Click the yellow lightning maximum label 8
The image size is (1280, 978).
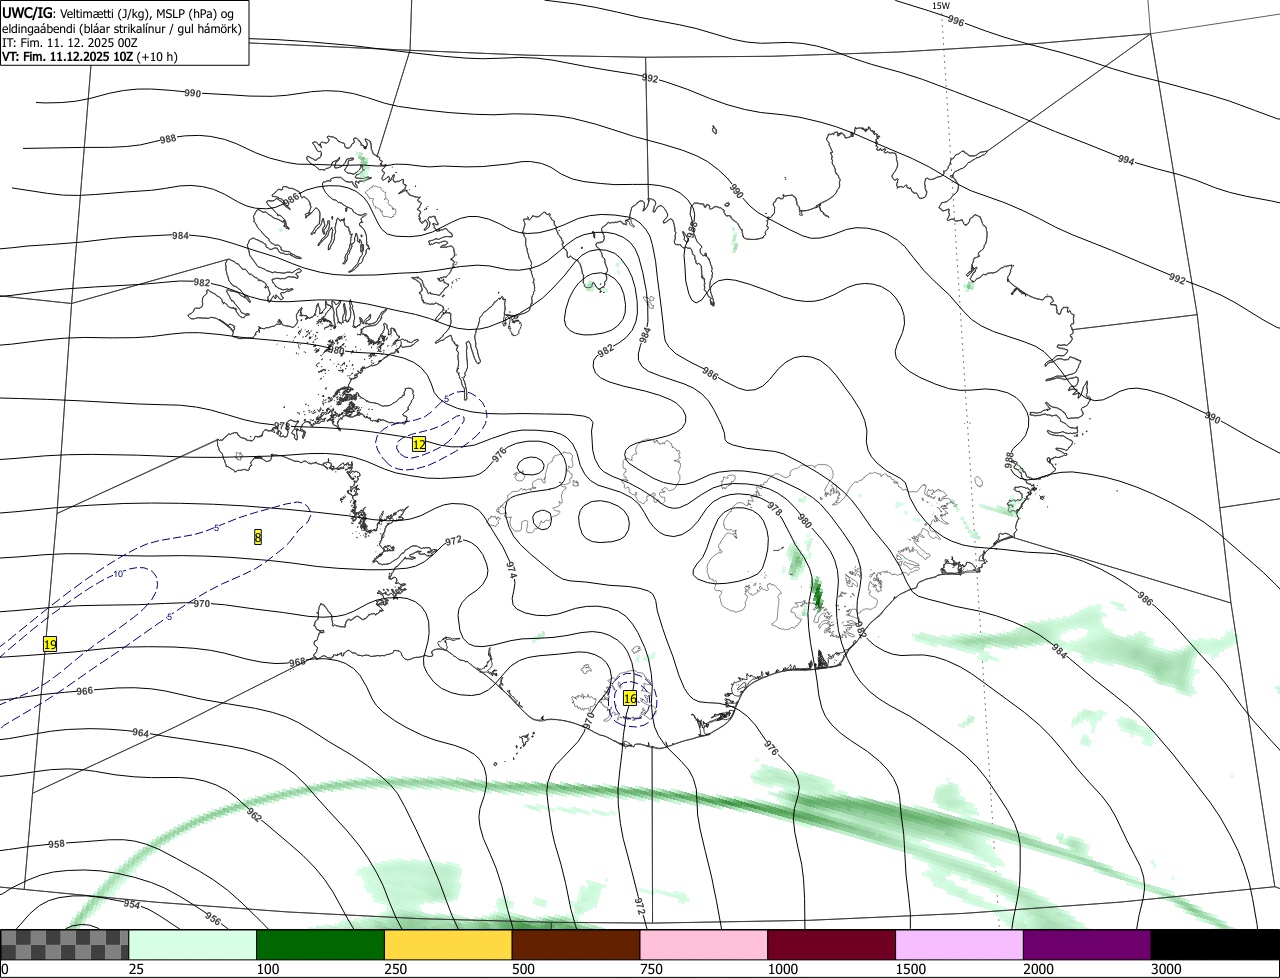pos(258,537)
